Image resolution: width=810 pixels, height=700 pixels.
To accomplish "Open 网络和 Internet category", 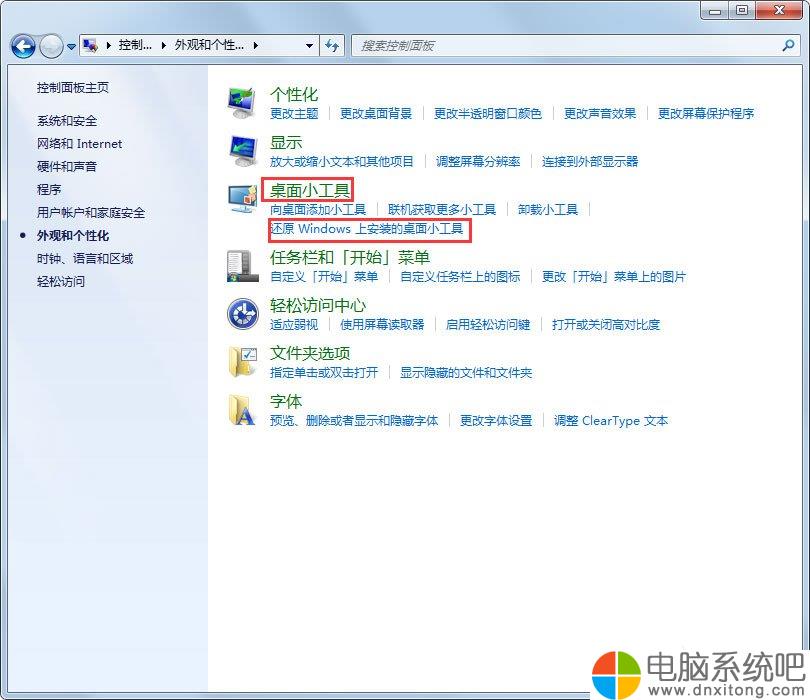I will pos(80,144).
